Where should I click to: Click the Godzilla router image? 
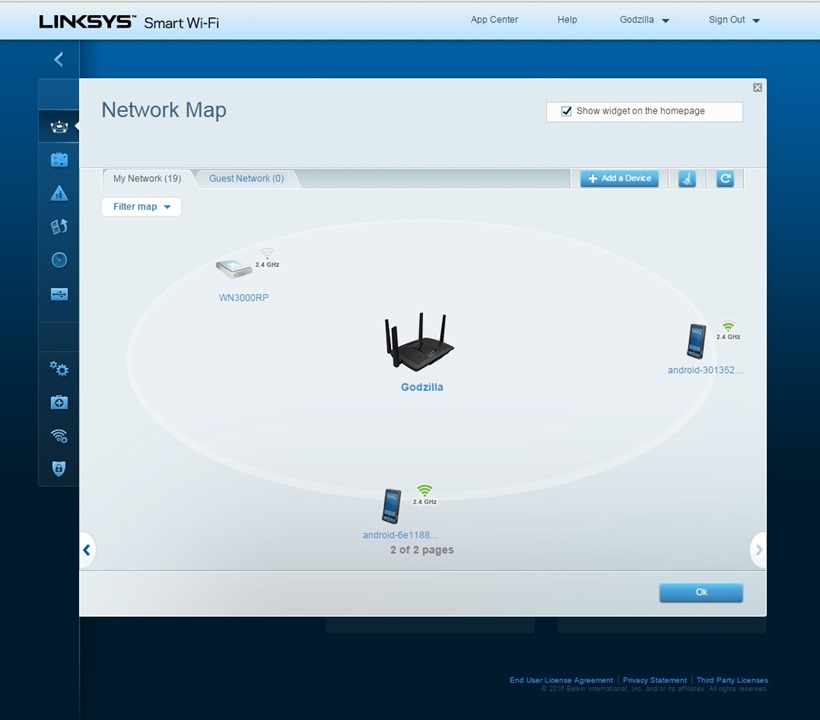click(x=419, y=342)
